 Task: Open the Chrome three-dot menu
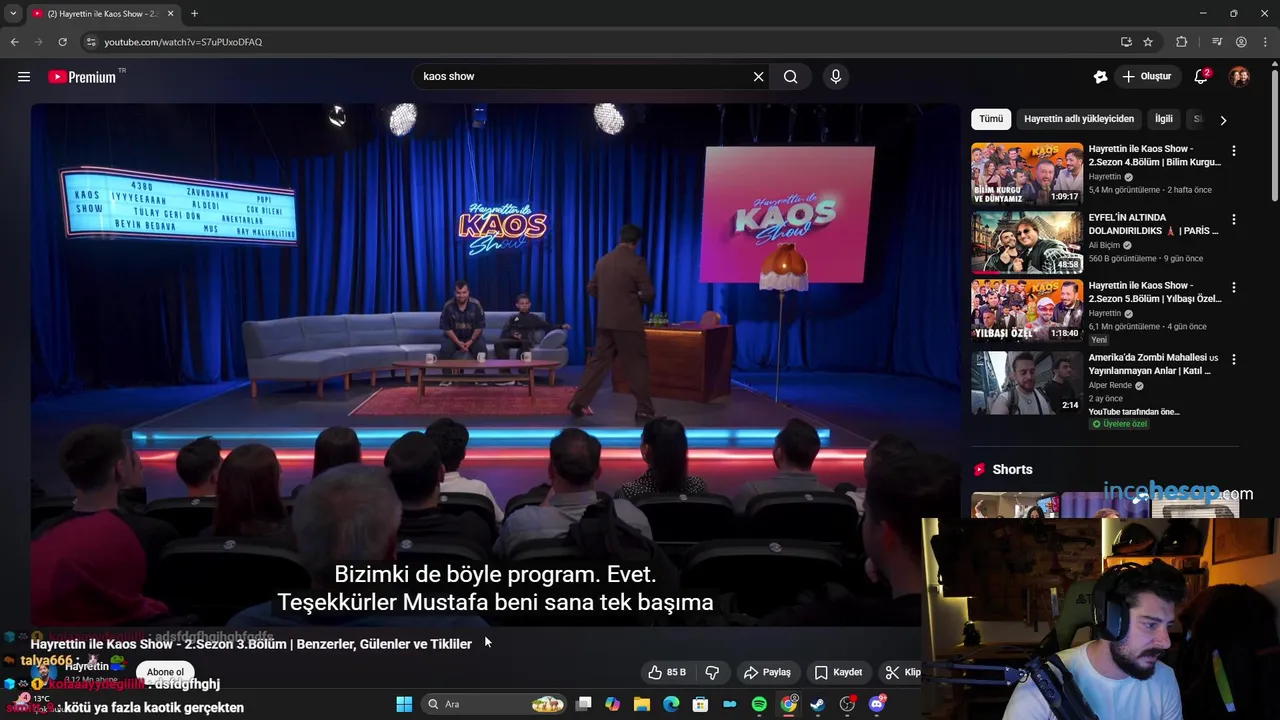[1265, 42]
